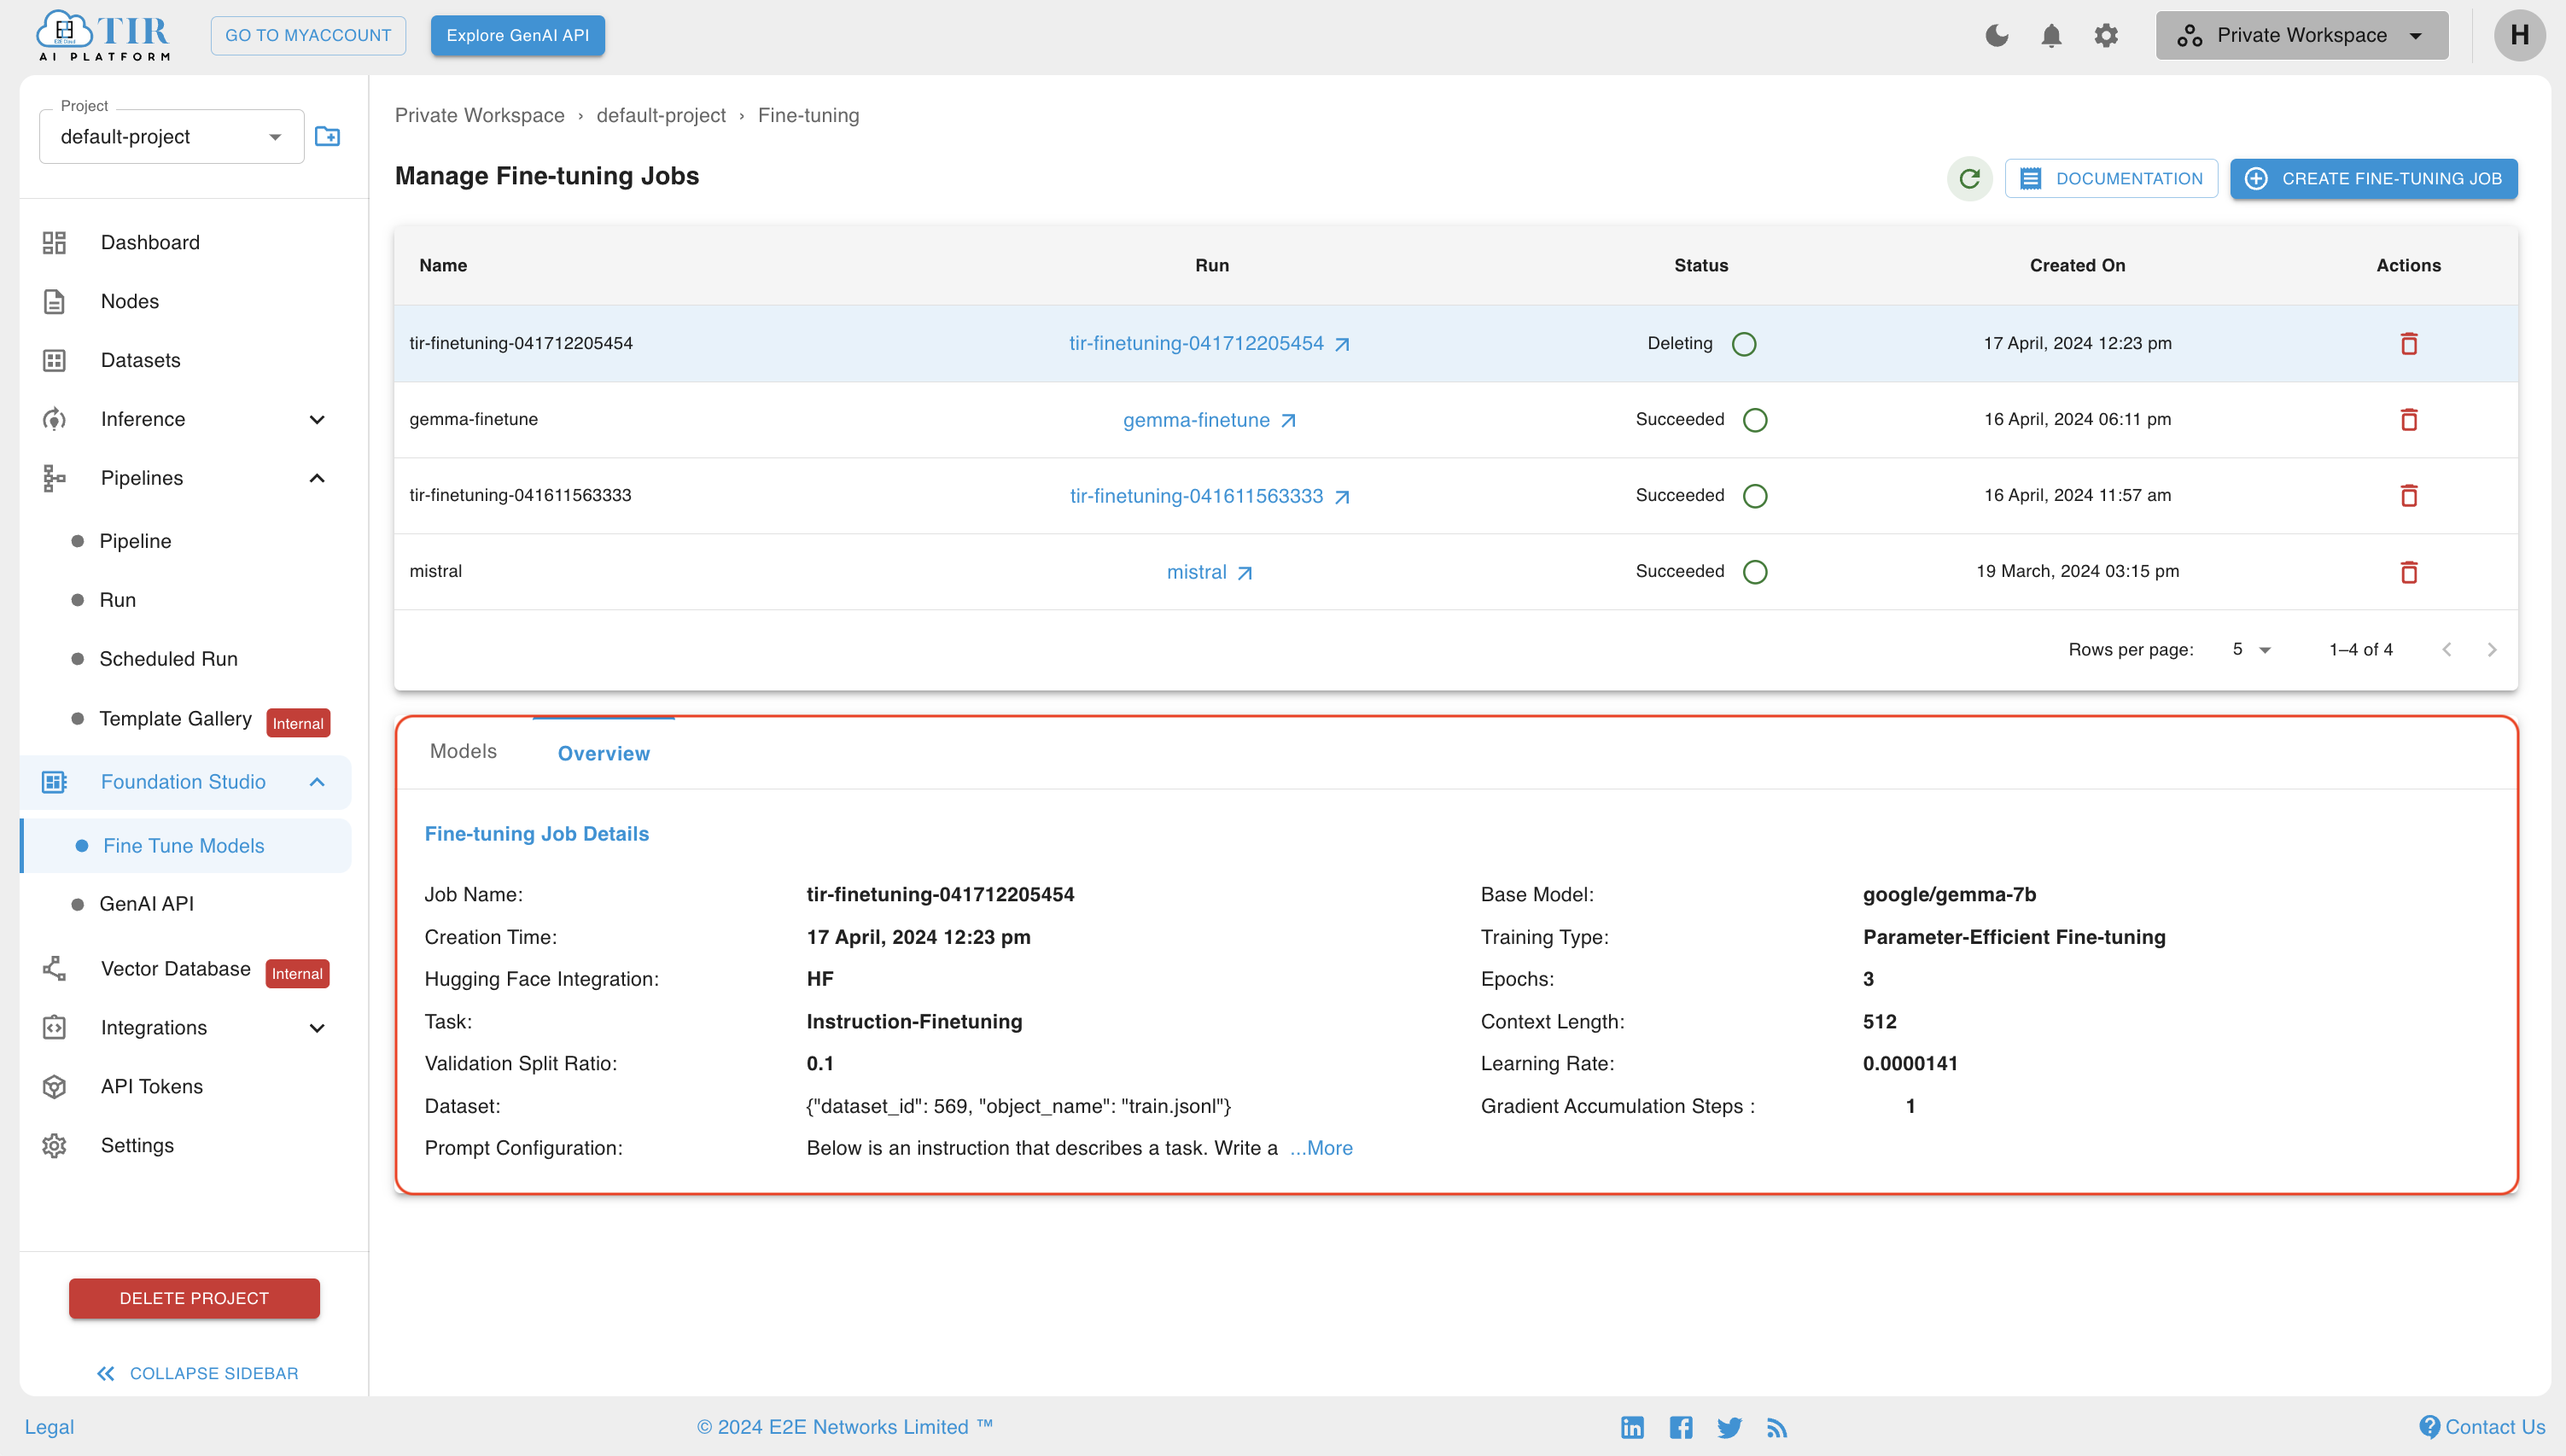Open mistral run link
Screen dimensions: 2566x1456
[1210, 572]
